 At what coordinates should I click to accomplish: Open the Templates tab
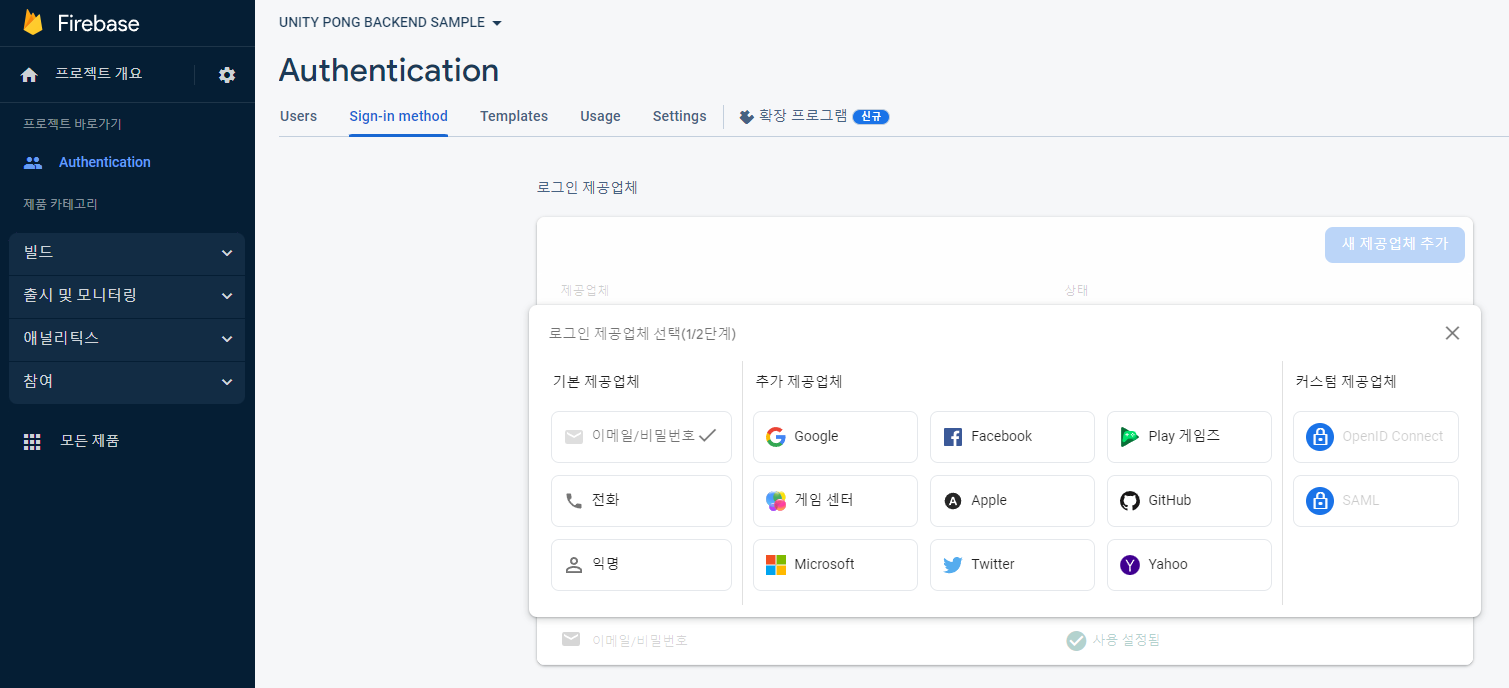(x=514, y=116)
